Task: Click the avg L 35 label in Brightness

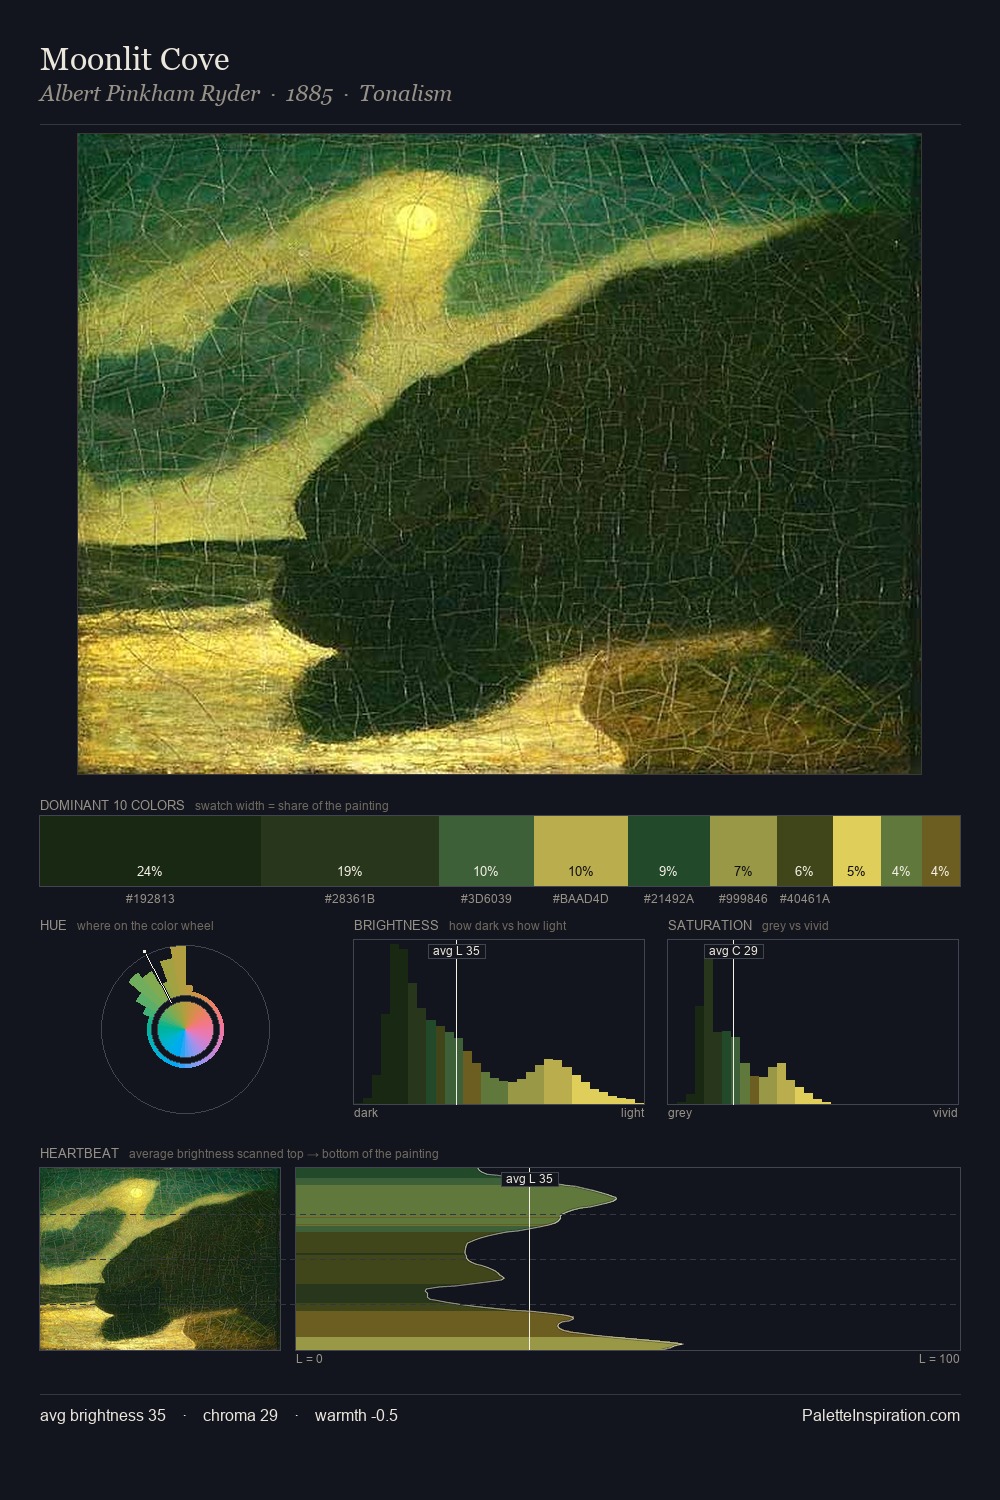Action: (457, 951)
